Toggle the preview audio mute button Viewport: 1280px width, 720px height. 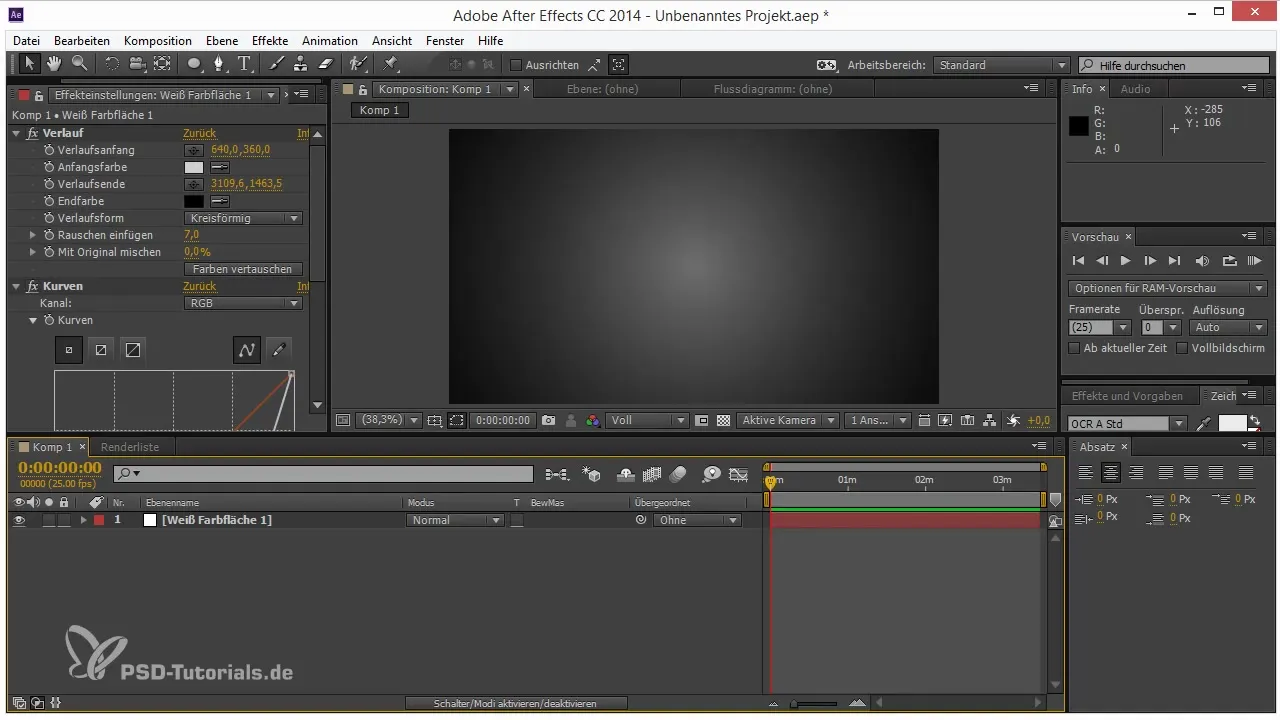click(x=1202, y=261)
